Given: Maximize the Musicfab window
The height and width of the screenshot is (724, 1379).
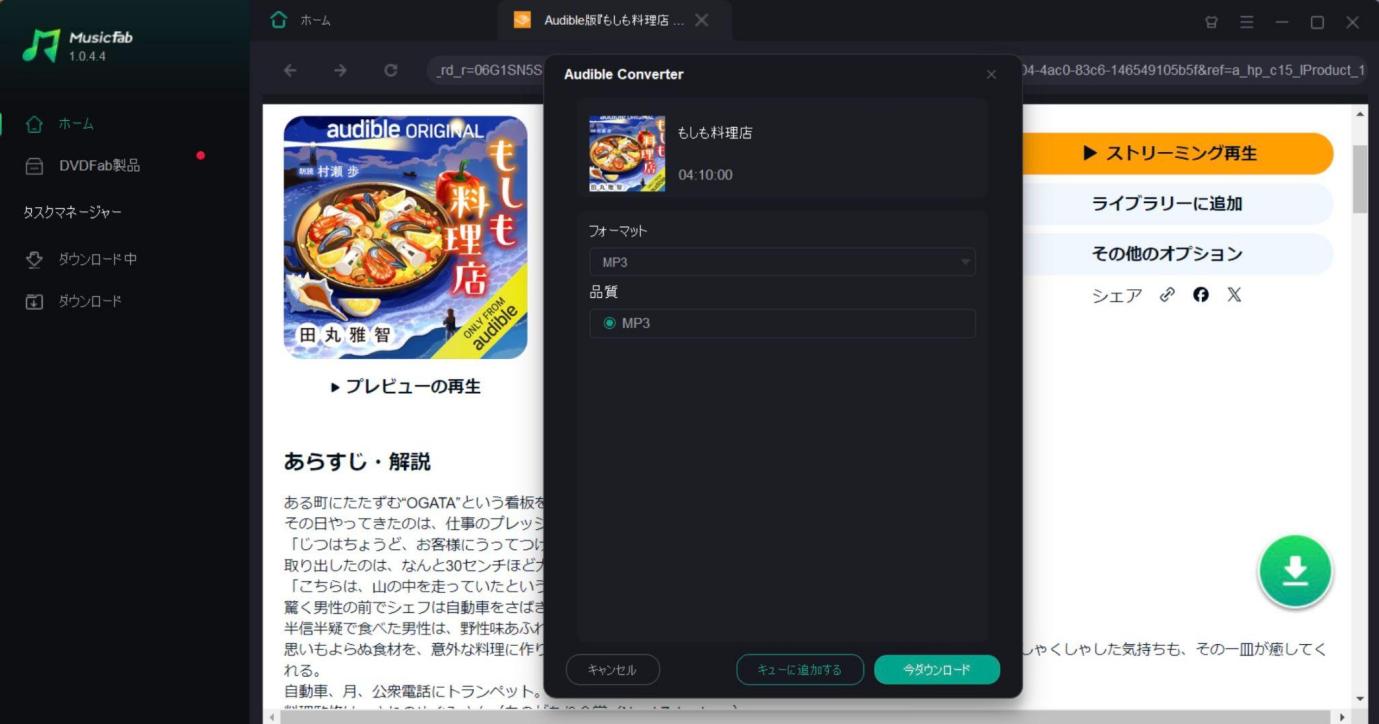Looking at the screenshot, I should point(1317,22).
